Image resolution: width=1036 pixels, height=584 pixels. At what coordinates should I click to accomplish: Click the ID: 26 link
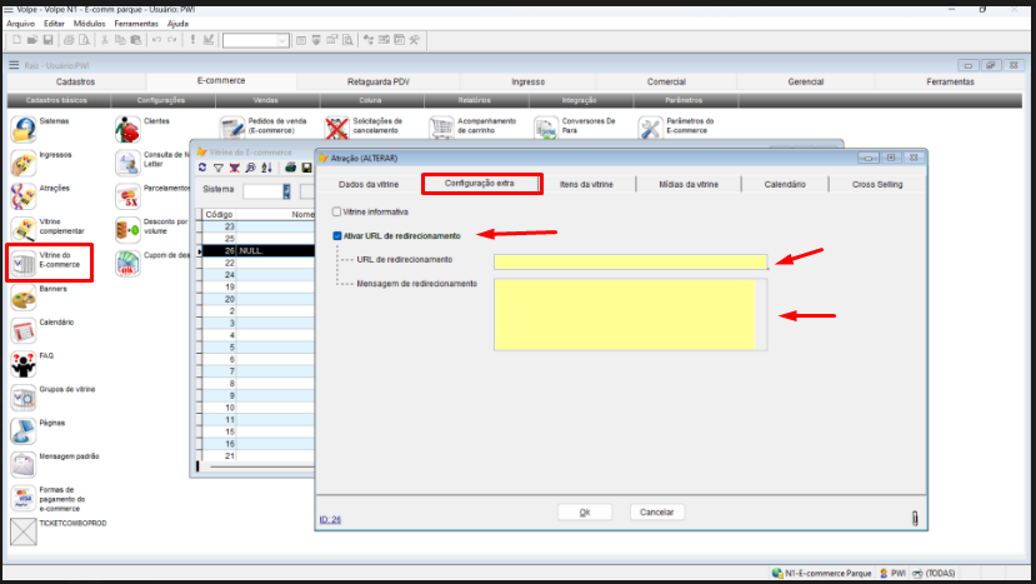click(x=330, y=520)
